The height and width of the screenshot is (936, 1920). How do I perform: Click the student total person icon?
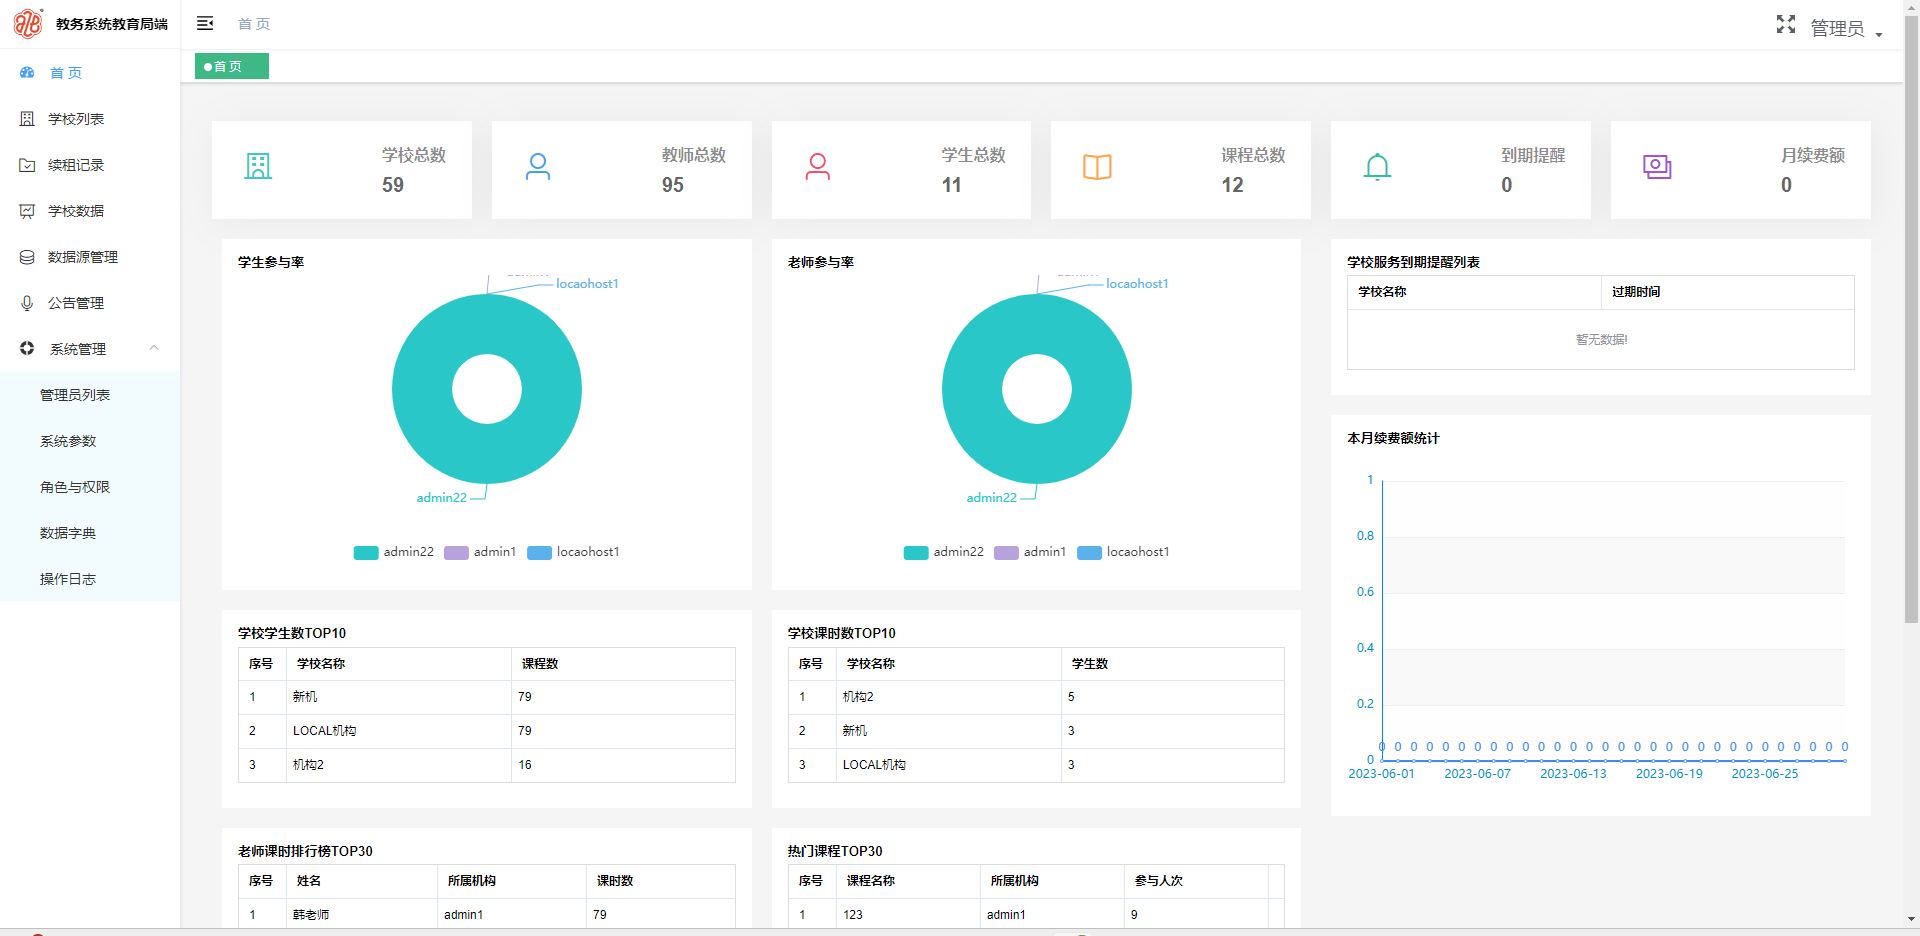pyautogui.click(x=818, y=166)
